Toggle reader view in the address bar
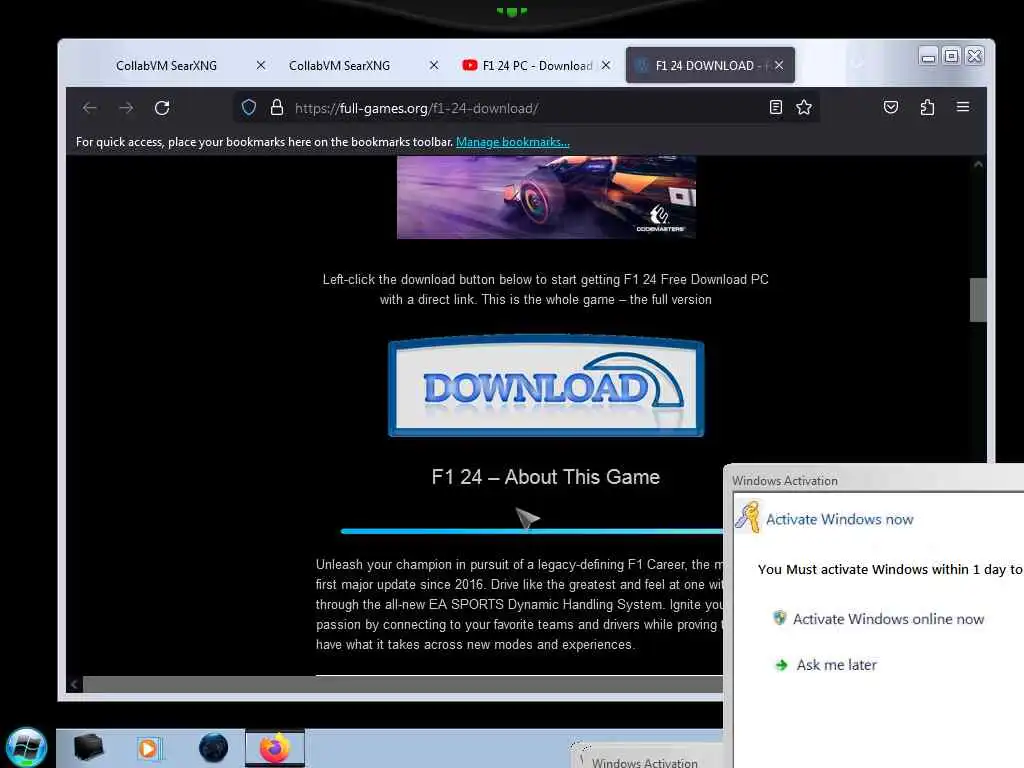Screen dimensions: 1024x768 coord(775,107)
